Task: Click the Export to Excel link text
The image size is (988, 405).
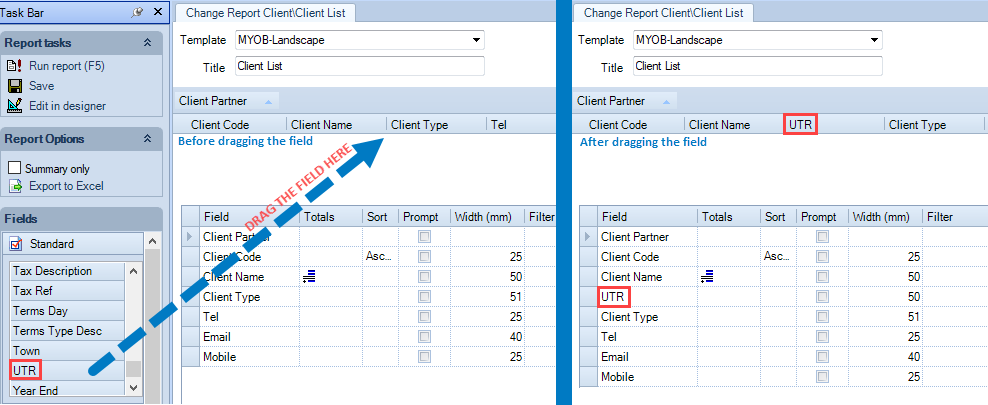Action: (x=66, y=186)
